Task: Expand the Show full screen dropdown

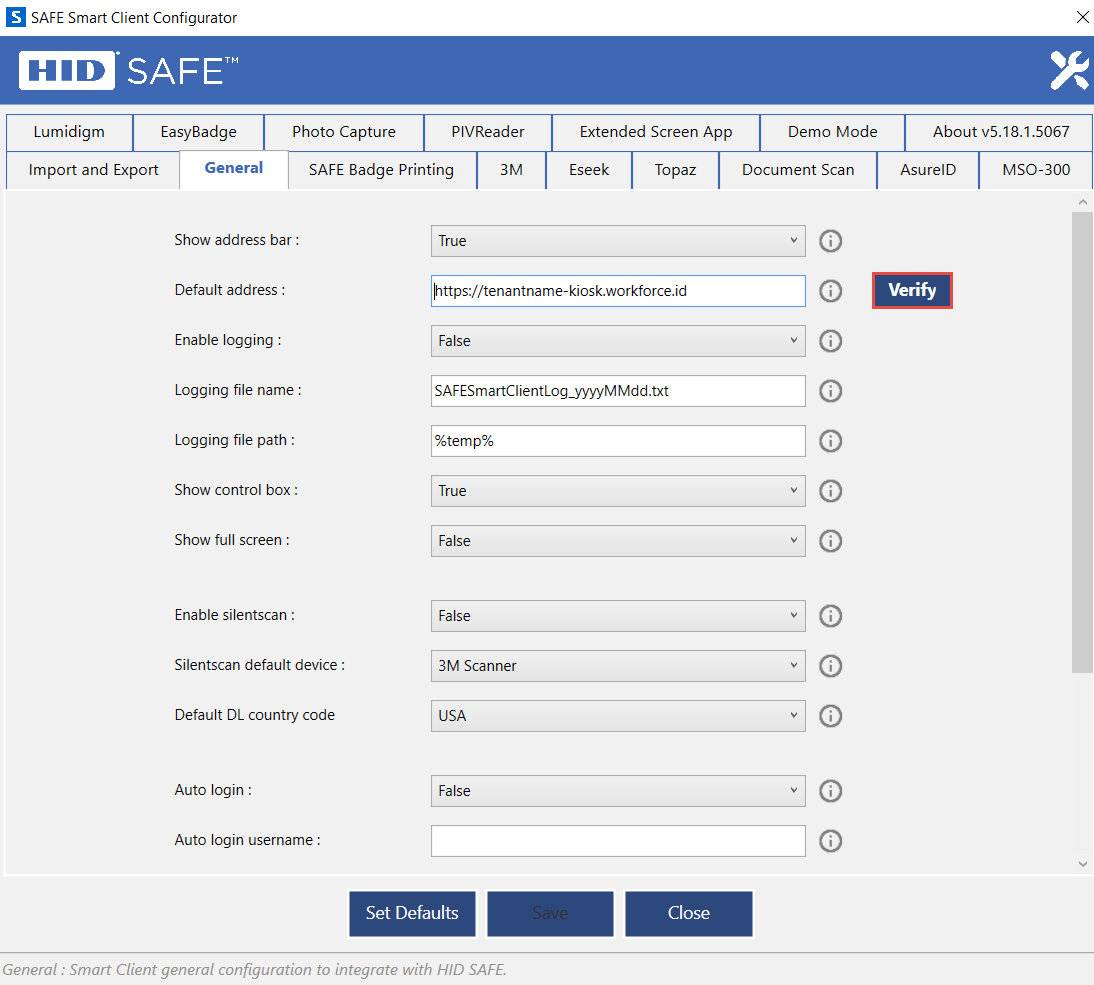Action: pyautogui.click(x=618, y=541)
